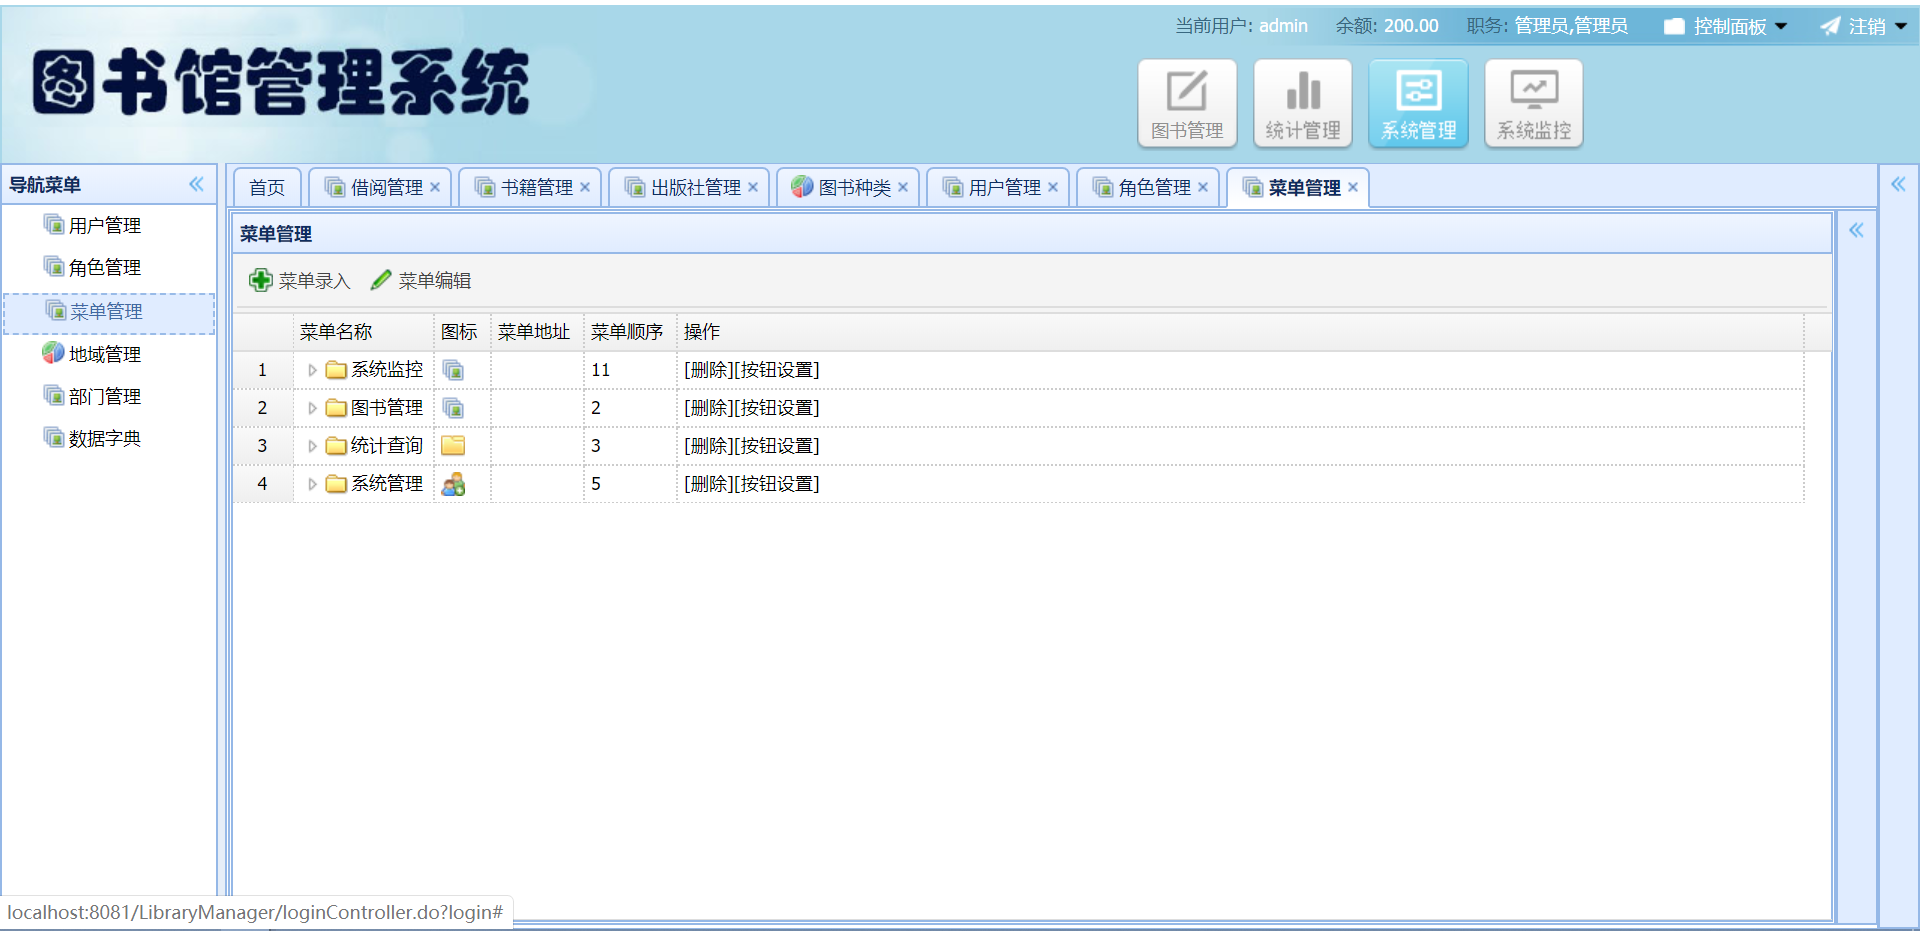Open the 图书管理 module icon

pos(1187,103)
